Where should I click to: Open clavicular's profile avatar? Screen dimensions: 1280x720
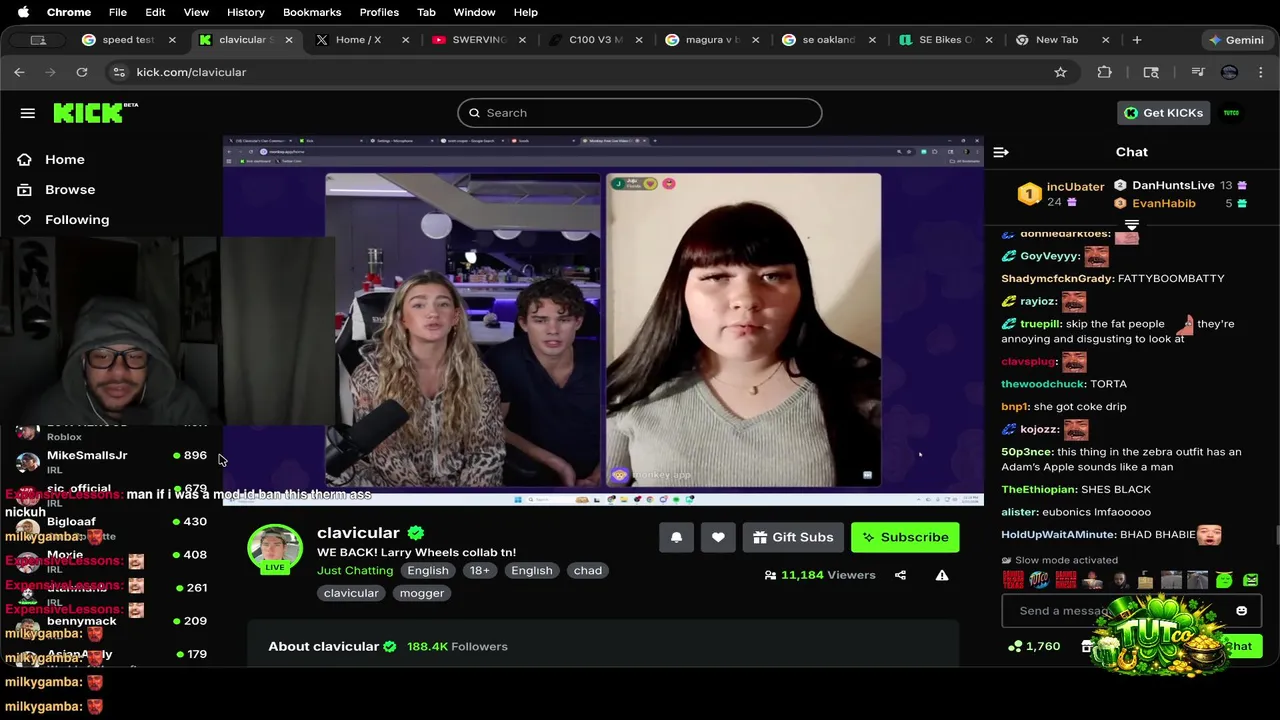pos(275,548)
